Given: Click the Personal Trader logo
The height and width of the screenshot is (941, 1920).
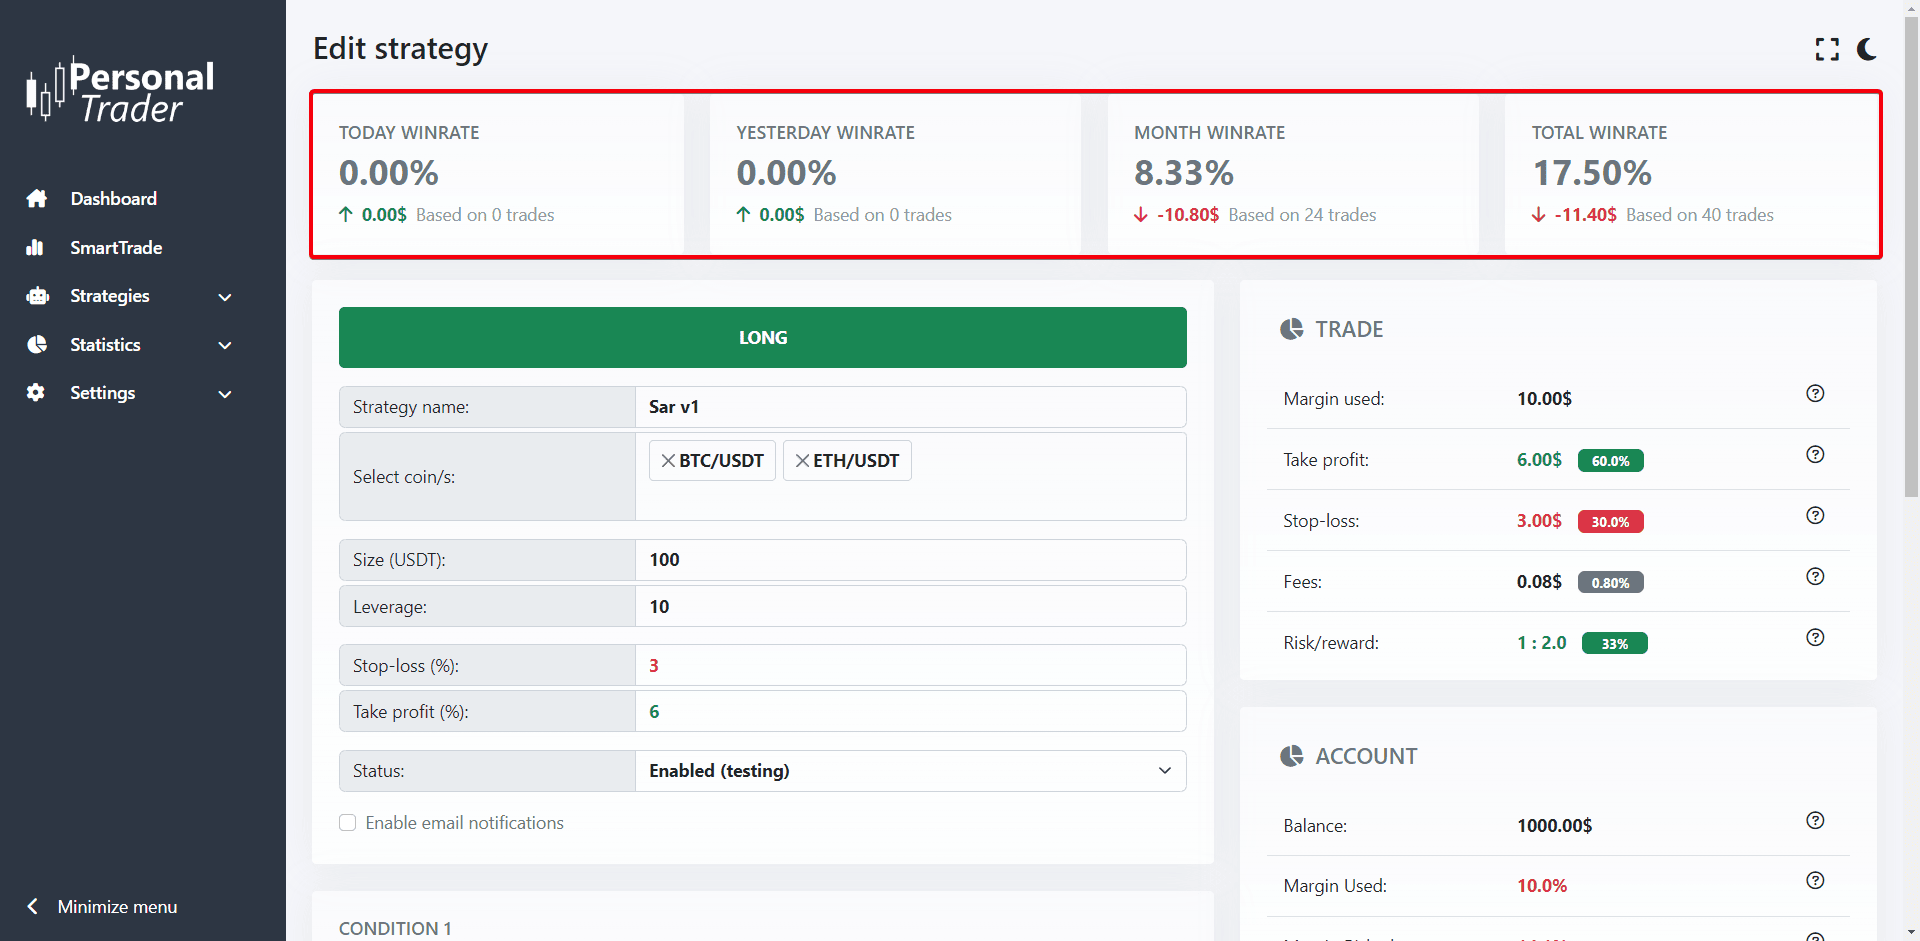Looking at the screenshot, I should [120, 91].
